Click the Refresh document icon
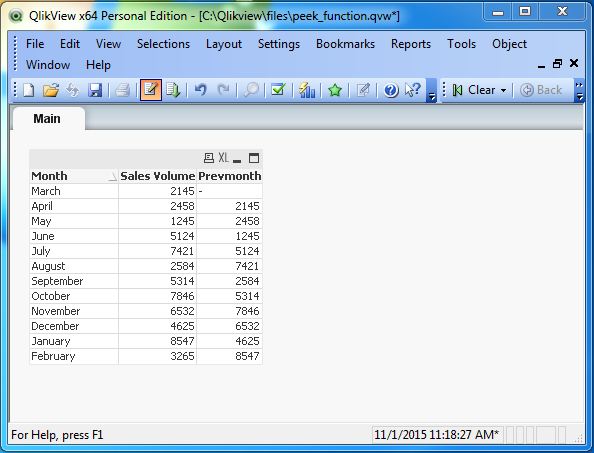 coord(73,90)
